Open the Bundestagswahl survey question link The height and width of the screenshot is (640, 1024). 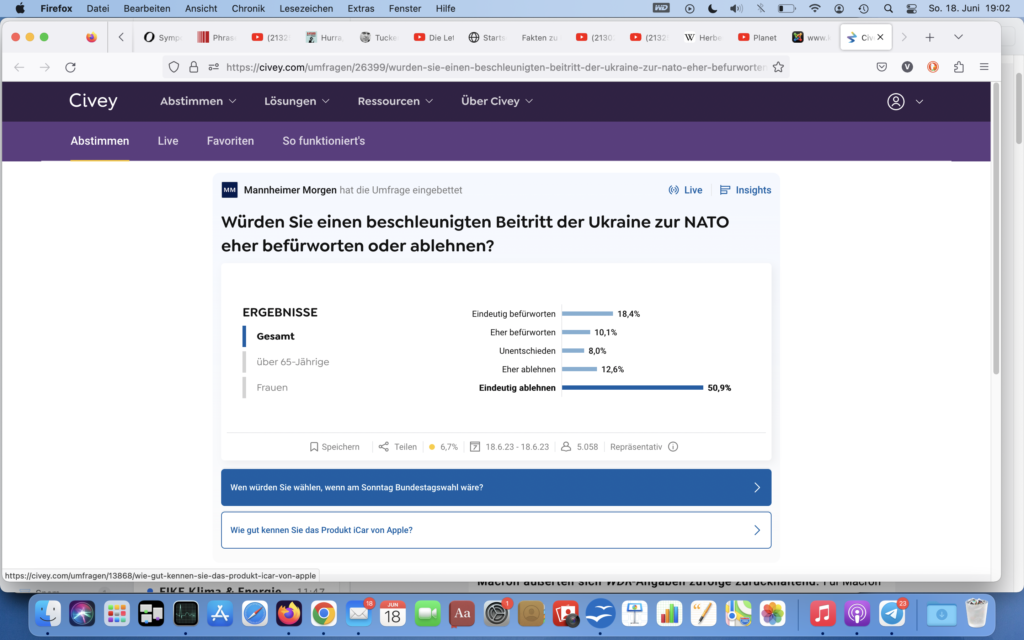click(x=496, y=488)
